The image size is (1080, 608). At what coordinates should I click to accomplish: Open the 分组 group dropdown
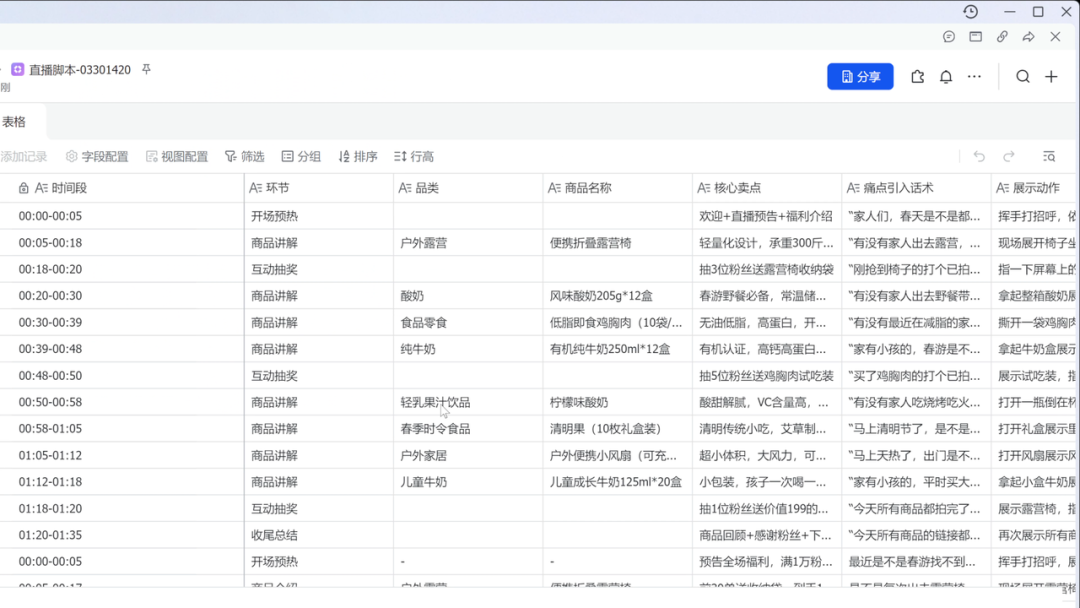click(301, 157)
